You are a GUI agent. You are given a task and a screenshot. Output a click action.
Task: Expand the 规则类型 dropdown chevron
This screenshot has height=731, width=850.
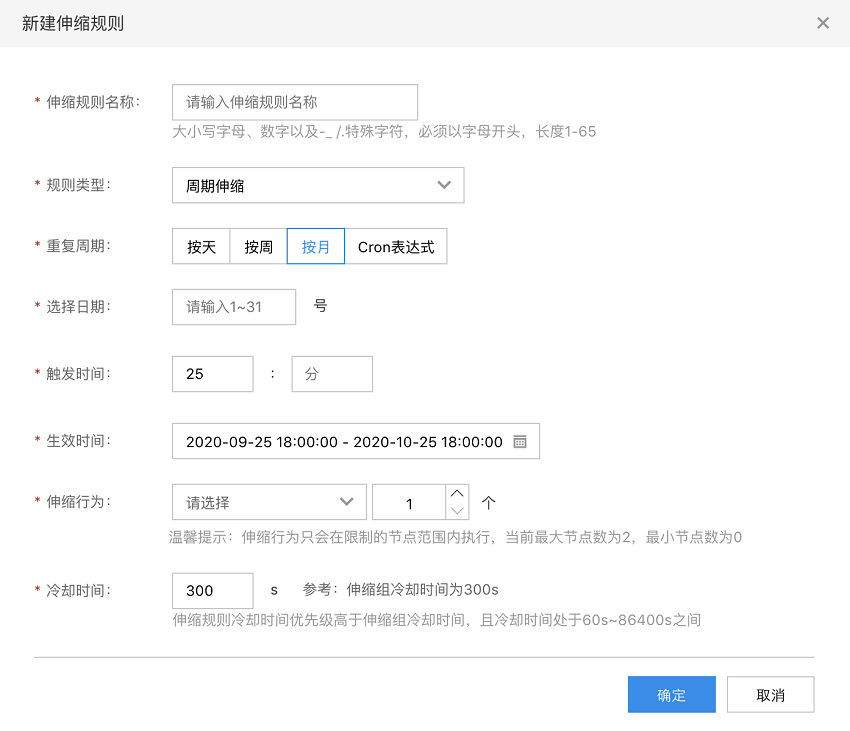click(x=444, y=185)
